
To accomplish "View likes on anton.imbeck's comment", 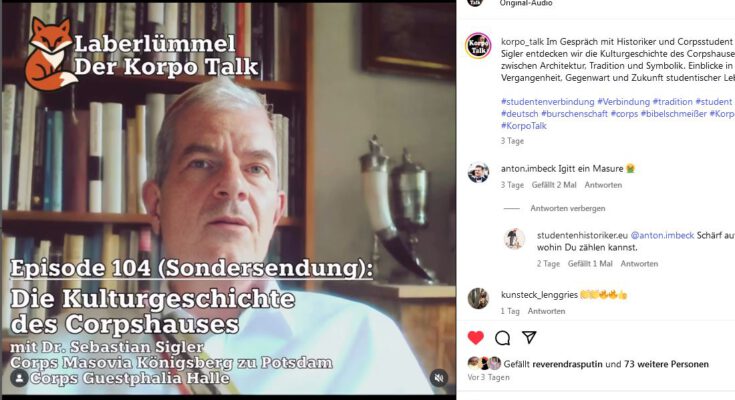I will click(x=554, y=185).
